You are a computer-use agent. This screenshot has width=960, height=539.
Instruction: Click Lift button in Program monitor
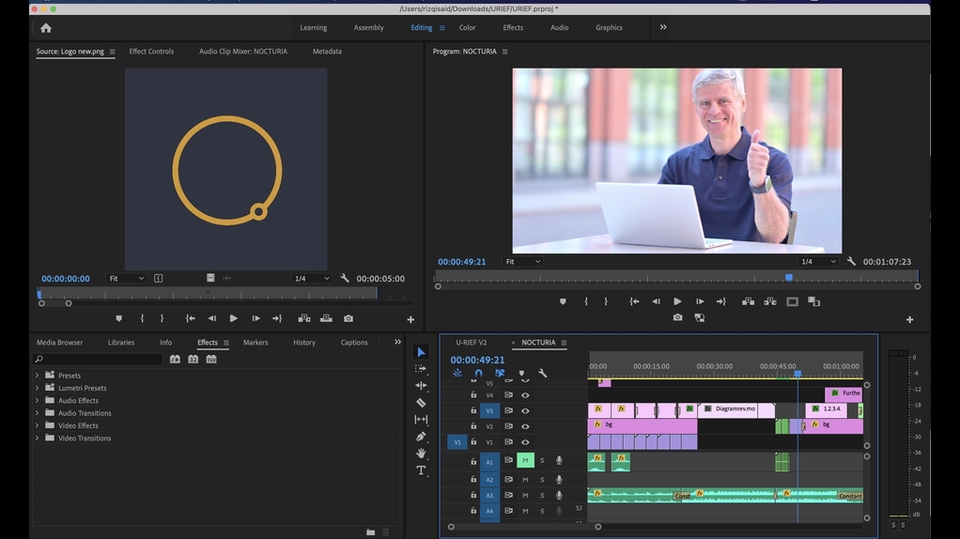(748, 301)
